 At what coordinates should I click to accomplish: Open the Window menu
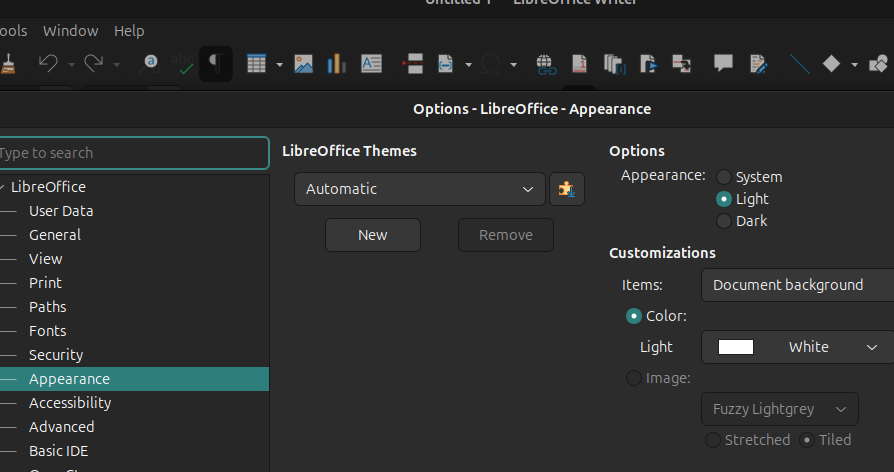pos(70,31)
